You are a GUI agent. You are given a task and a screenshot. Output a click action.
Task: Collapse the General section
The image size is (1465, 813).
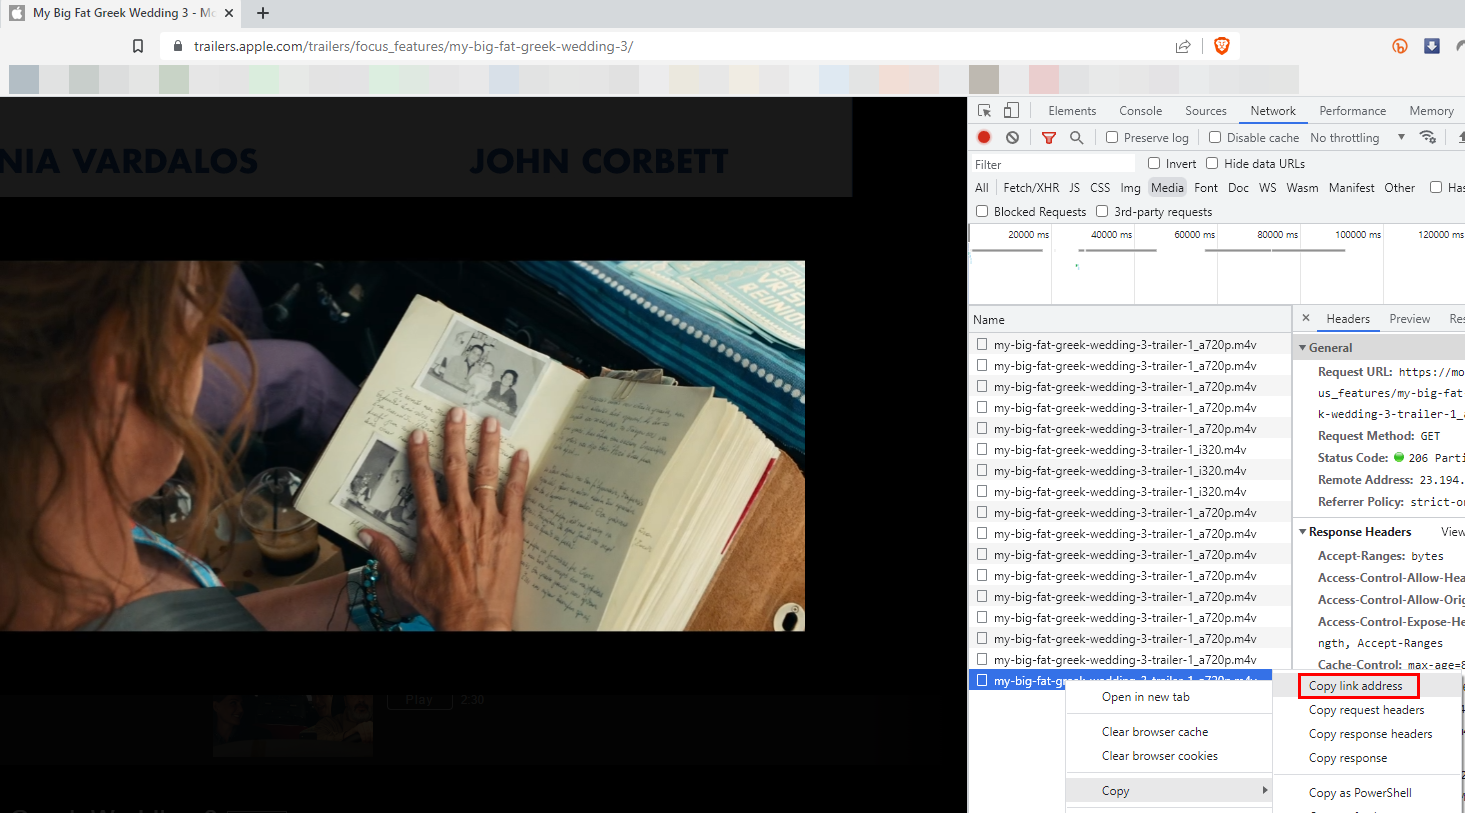point(1303,348)
